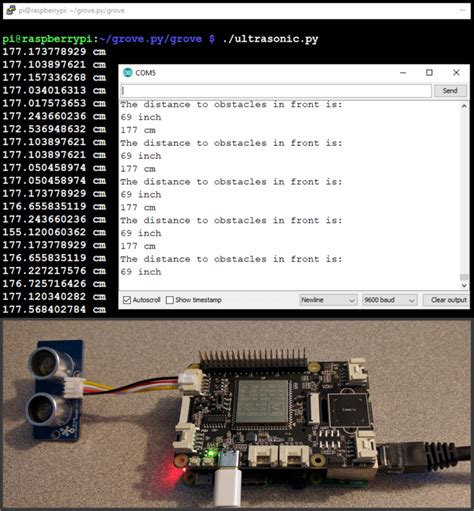474x511 pixels.
Task: Click the 177.568402784 cm reading
Action: pyautogui.click(x=54, y=309)
